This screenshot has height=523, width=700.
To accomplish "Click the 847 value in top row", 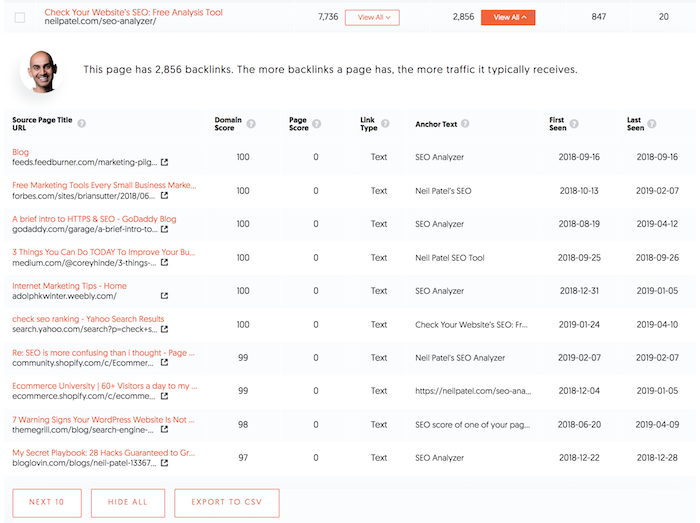I will coord(599,17).
